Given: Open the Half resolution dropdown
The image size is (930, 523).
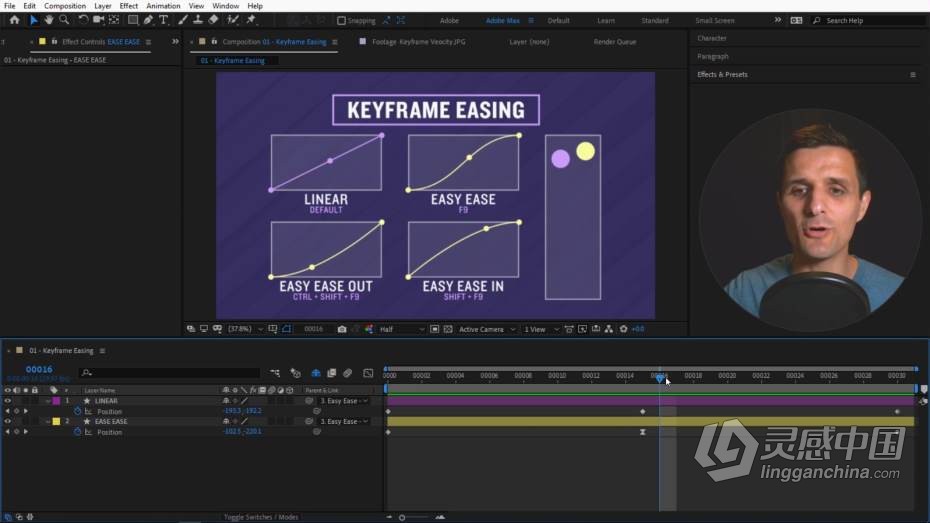Looking at the screenshot, I should pyautogui.click(x=402, y=329).
